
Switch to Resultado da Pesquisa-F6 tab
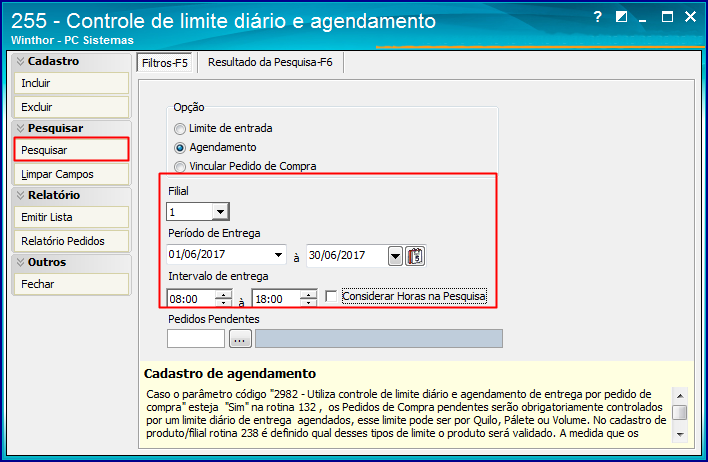270,62
